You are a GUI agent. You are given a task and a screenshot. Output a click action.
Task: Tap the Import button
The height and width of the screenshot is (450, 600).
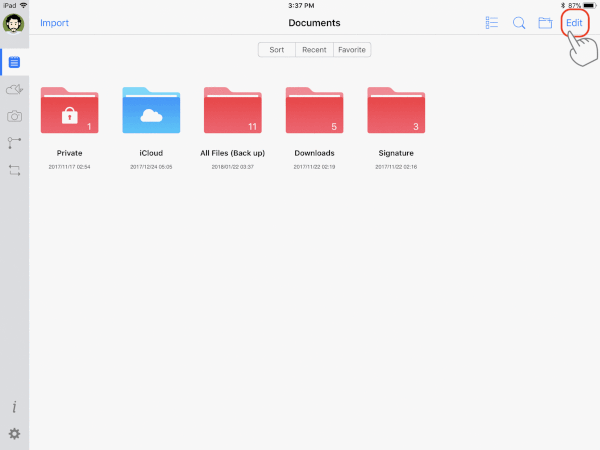54,23
